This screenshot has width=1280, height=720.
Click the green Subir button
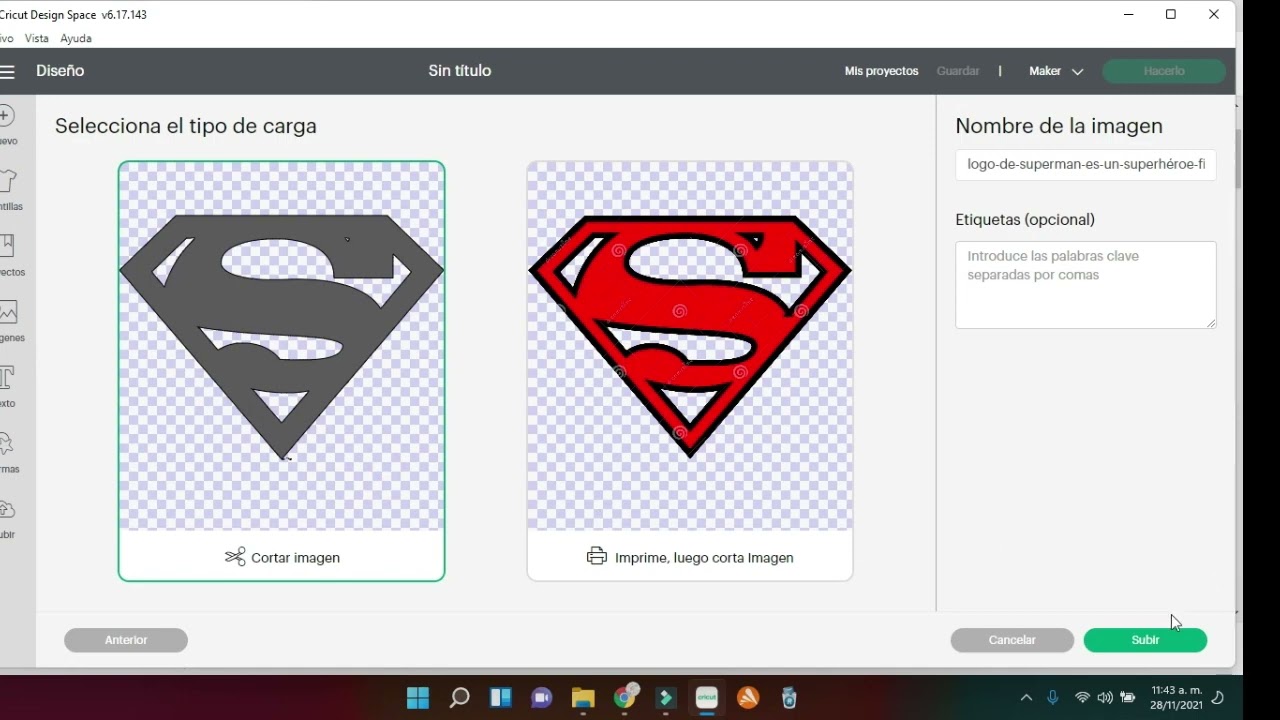pyautogui.click(x=1145, y=640)
